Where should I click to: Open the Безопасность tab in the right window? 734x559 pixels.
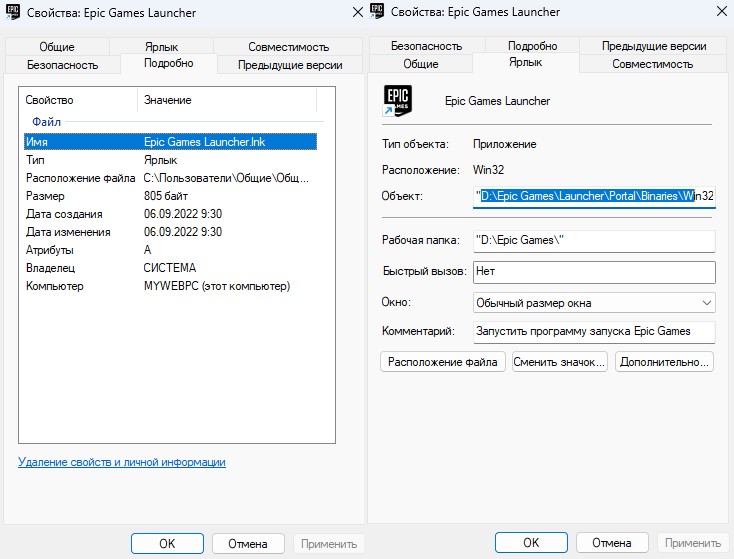[x=426, y=46]
